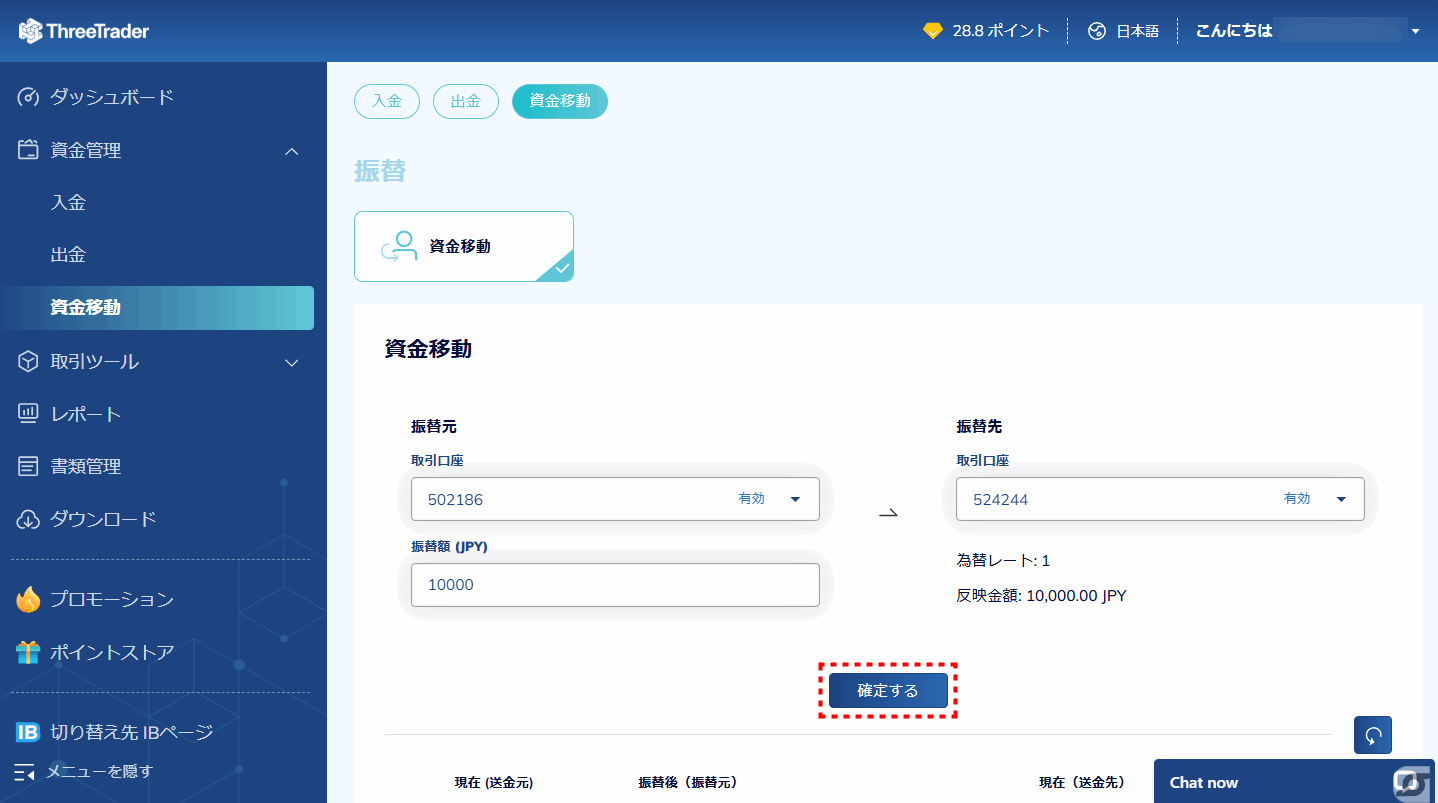Select the 資金移動 transfer type card
This screenshot has height=803, width=1438.
pos(464,246)
